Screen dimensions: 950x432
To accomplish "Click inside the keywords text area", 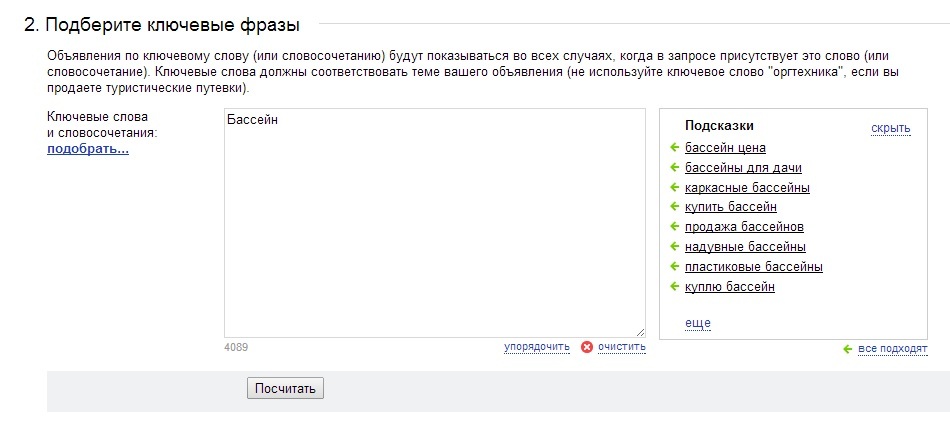I will pos(435,223).
